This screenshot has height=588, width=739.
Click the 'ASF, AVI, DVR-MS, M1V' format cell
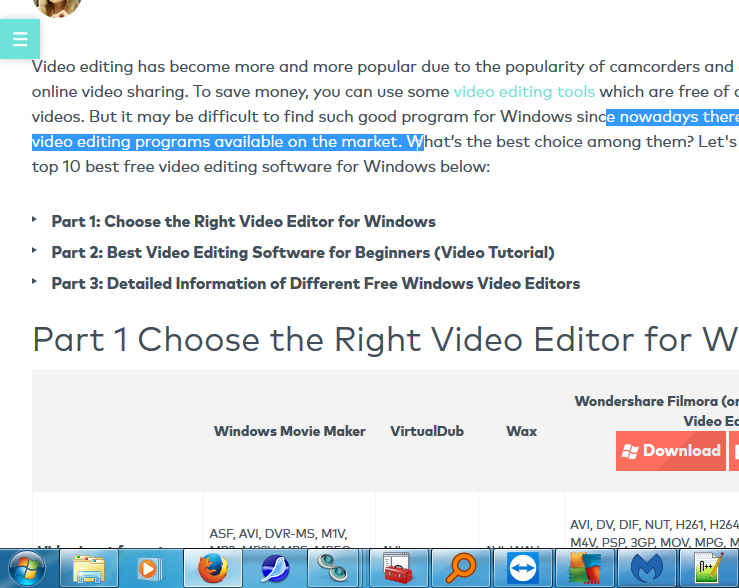click(x=289, y=520)
